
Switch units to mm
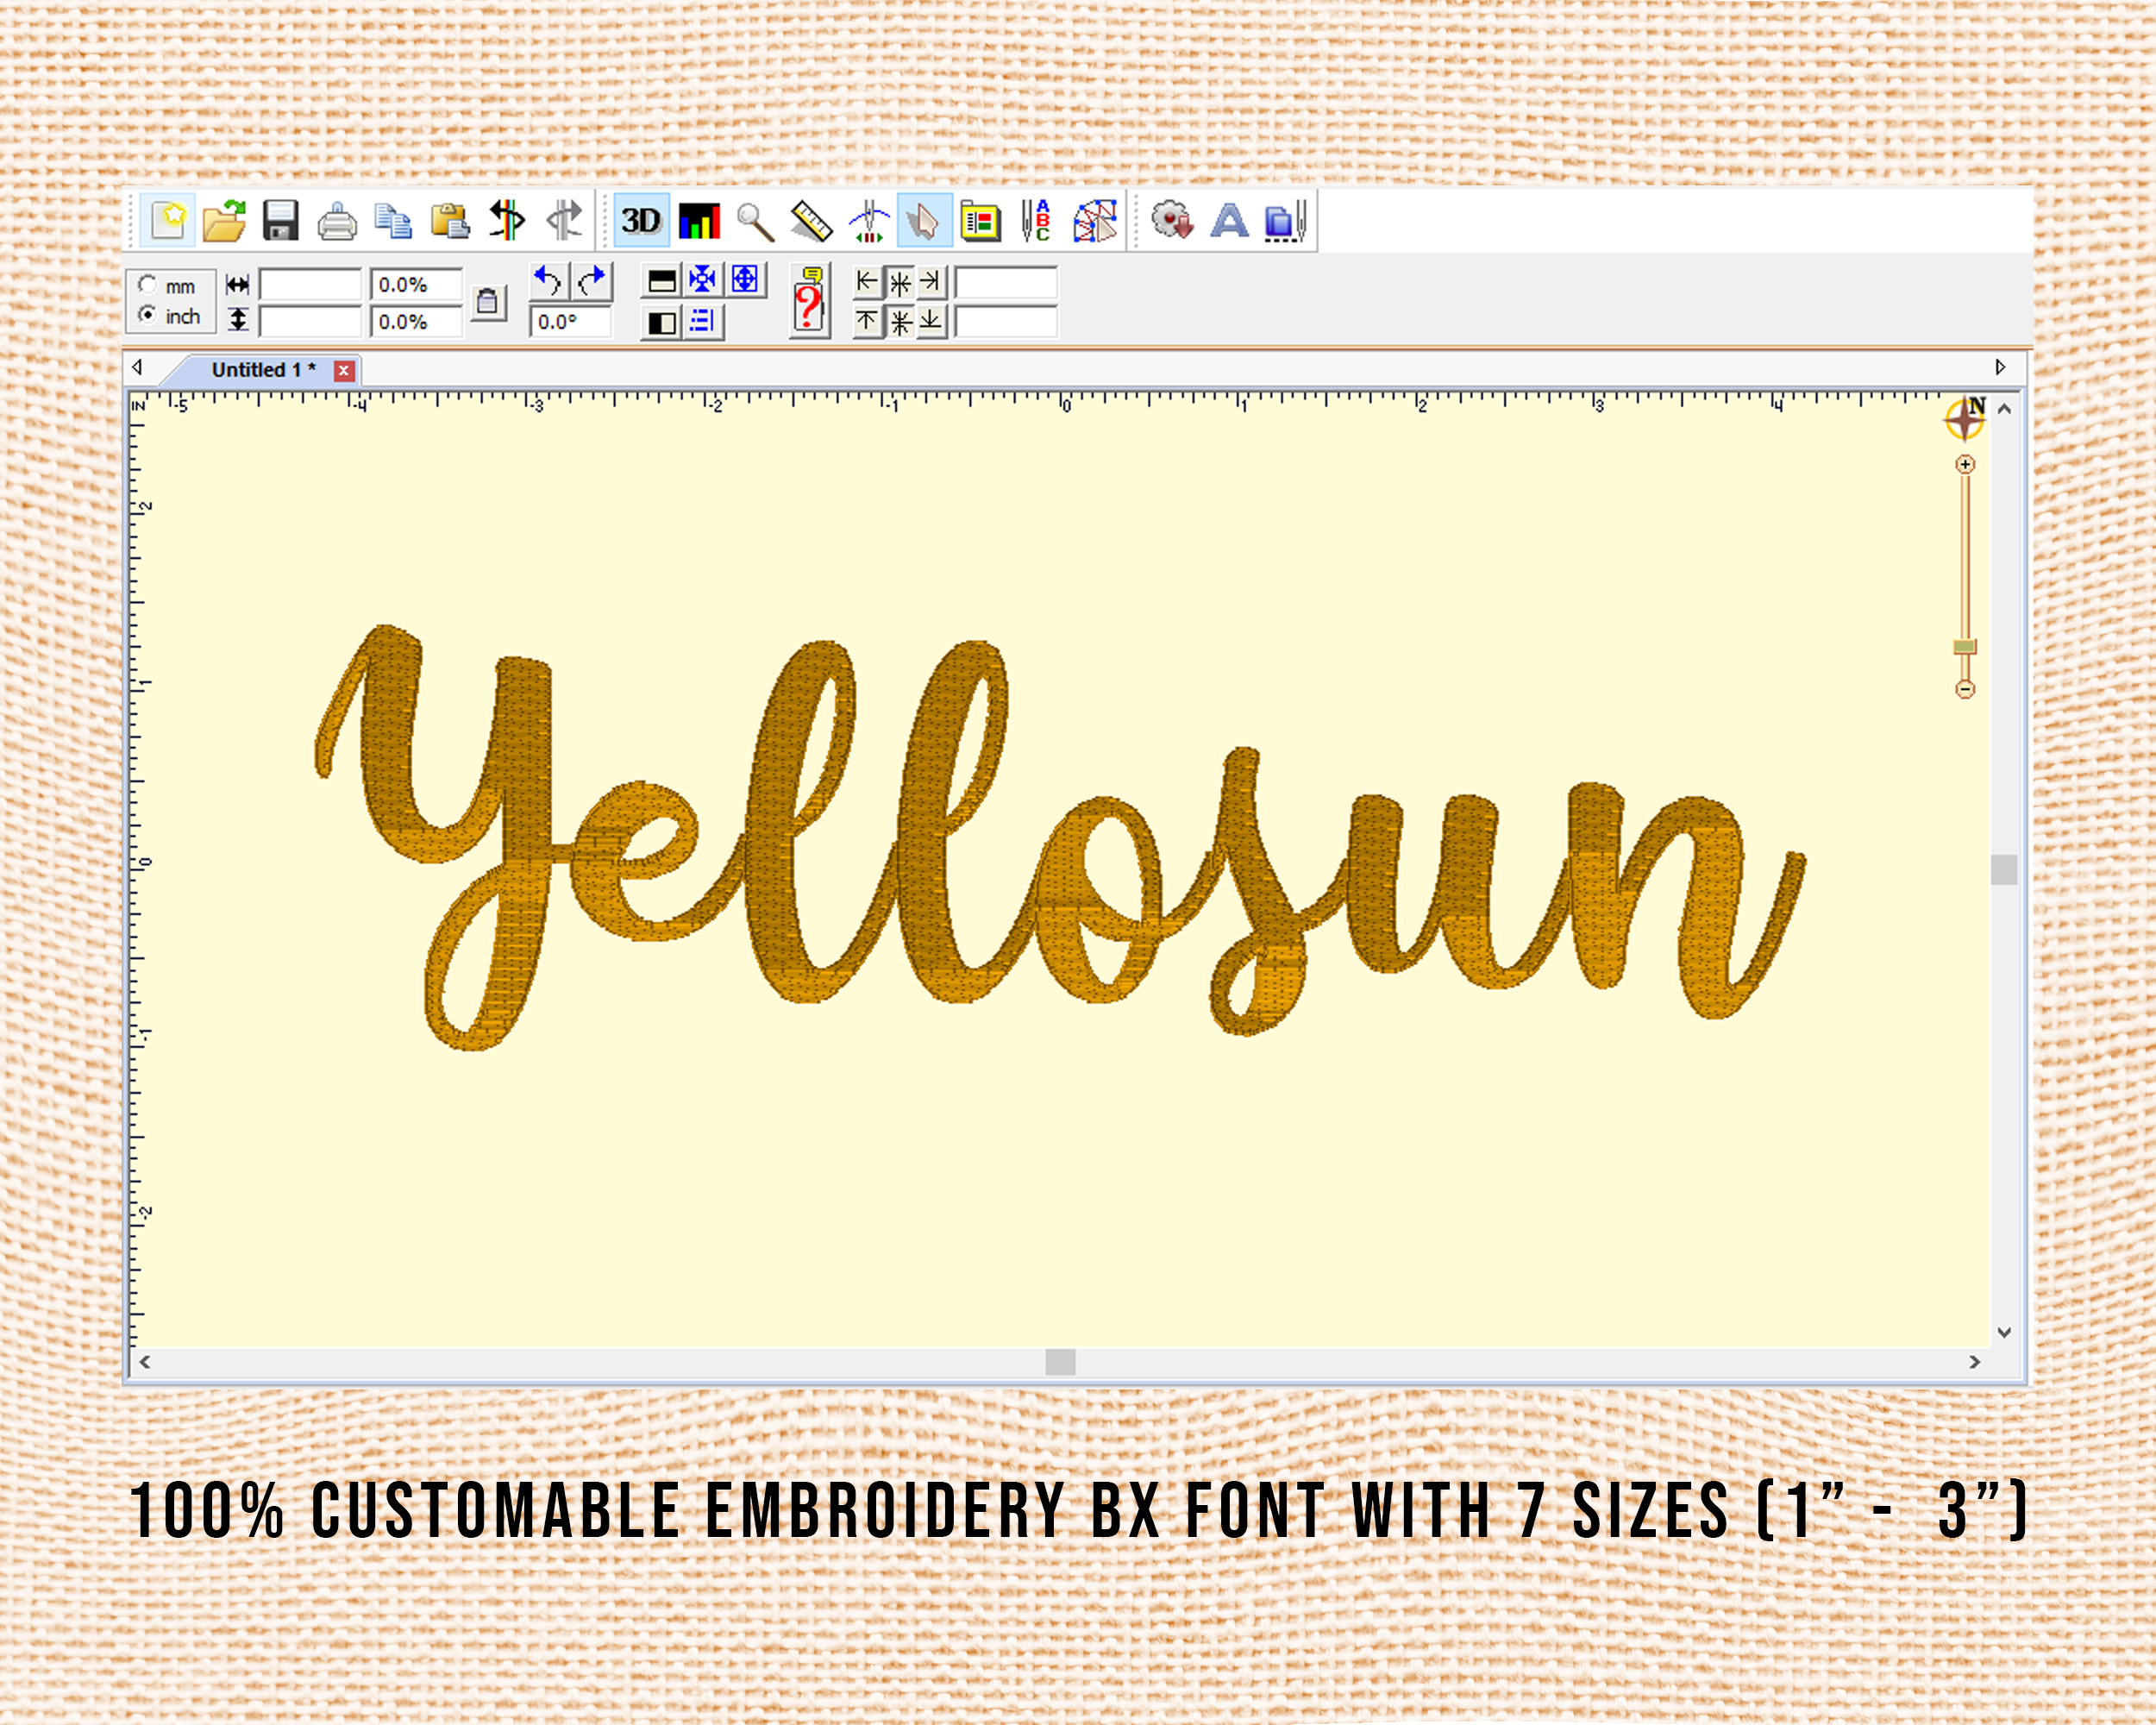148,286
